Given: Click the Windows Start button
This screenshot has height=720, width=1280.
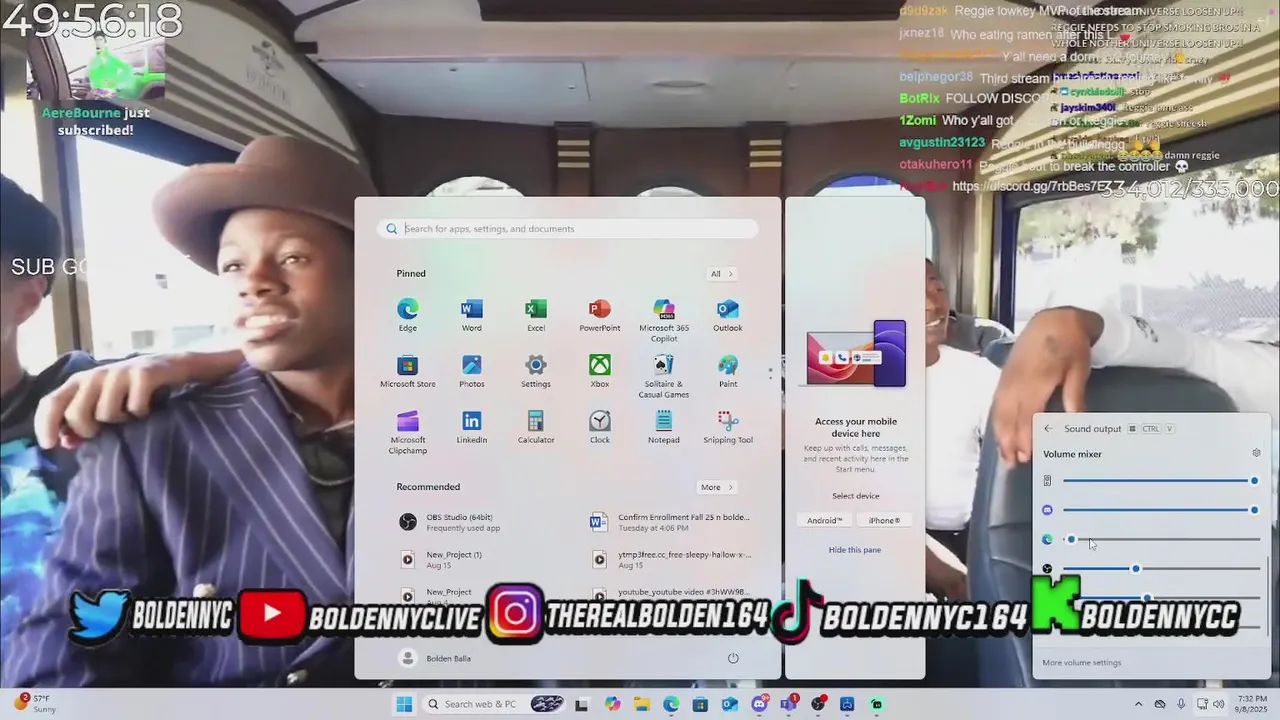Looking at the screenshot, I should point(404,704).
